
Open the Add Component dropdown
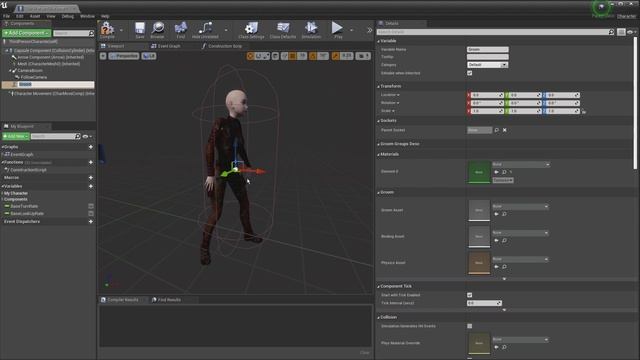coord(27,33)
